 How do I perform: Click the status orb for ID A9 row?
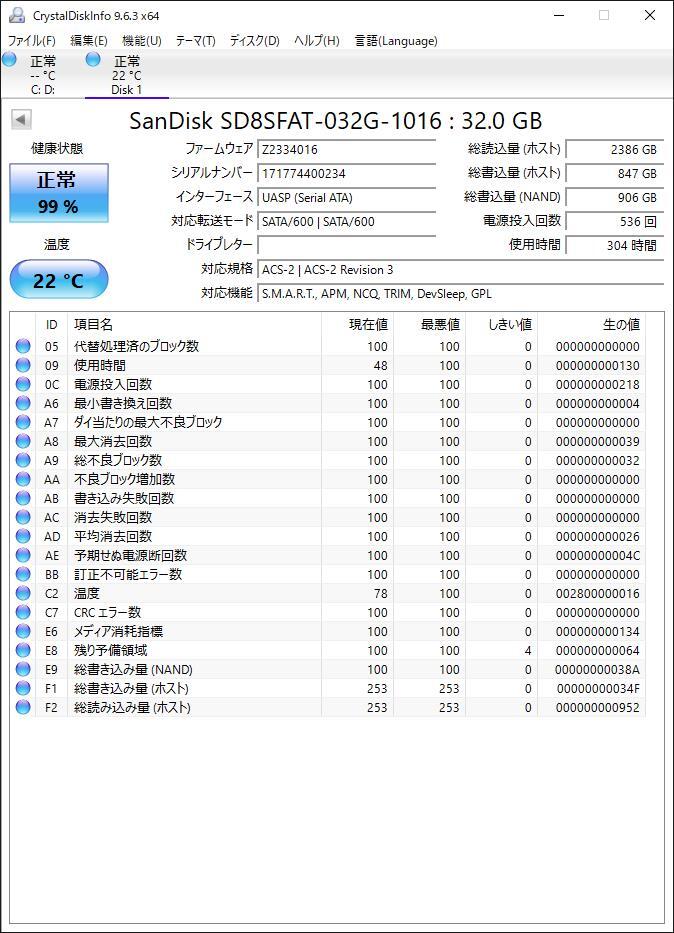click(23, 460)
